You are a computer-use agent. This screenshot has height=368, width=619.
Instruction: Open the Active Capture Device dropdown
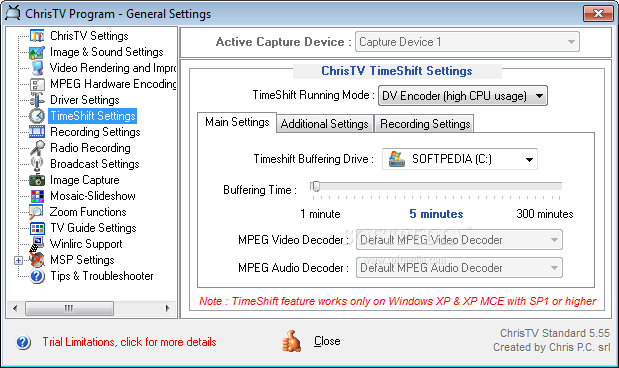pyautogui.click(x=467, y=42)
